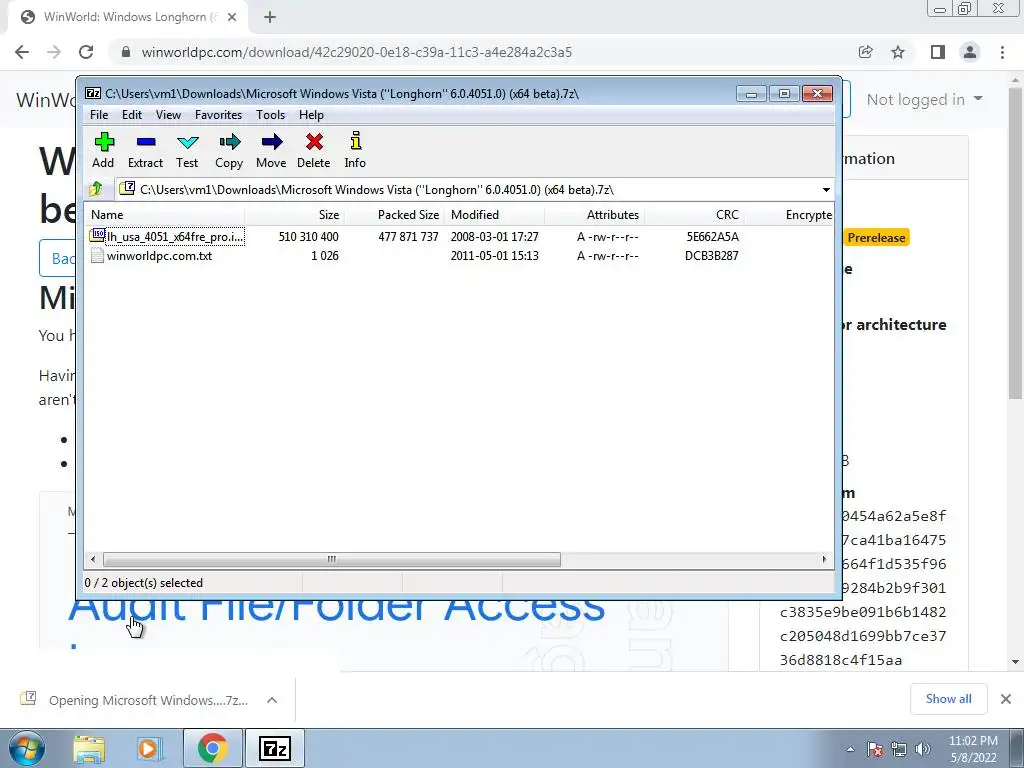Show hidden tray icons arrow

(850, 749)
